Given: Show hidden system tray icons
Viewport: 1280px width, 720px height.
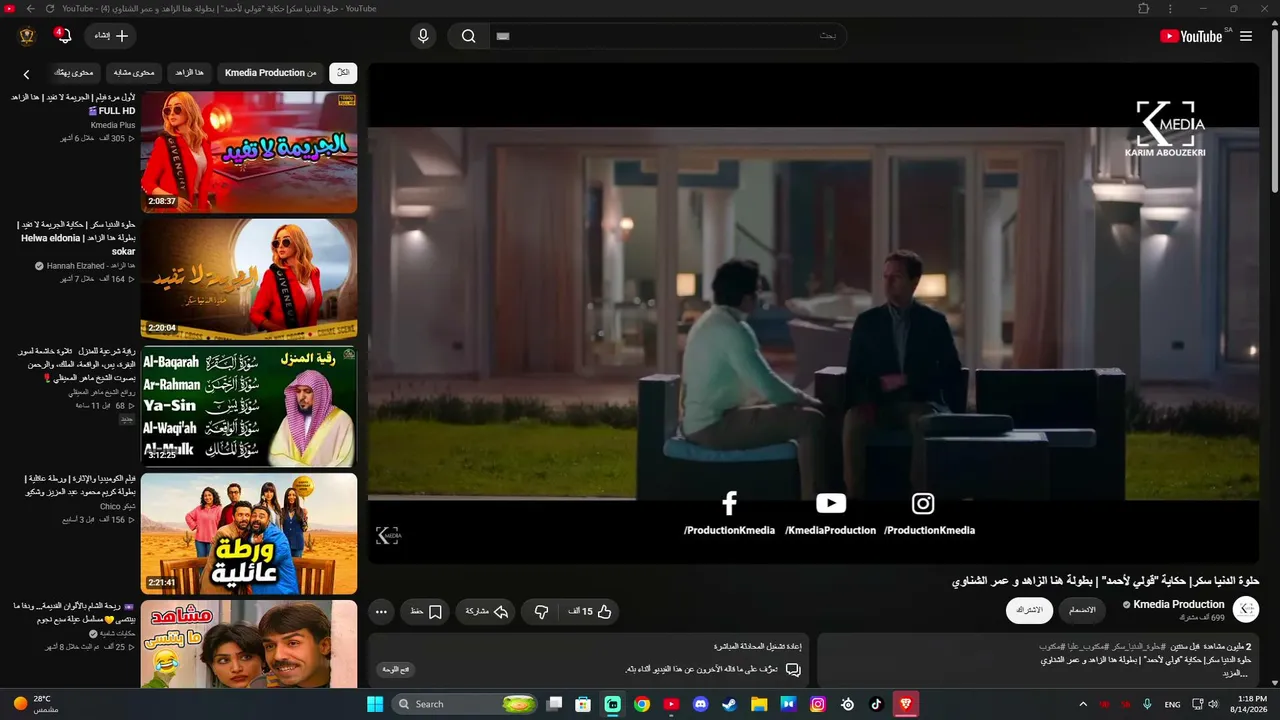Looking at the screenshot, I should (1082, 704).
